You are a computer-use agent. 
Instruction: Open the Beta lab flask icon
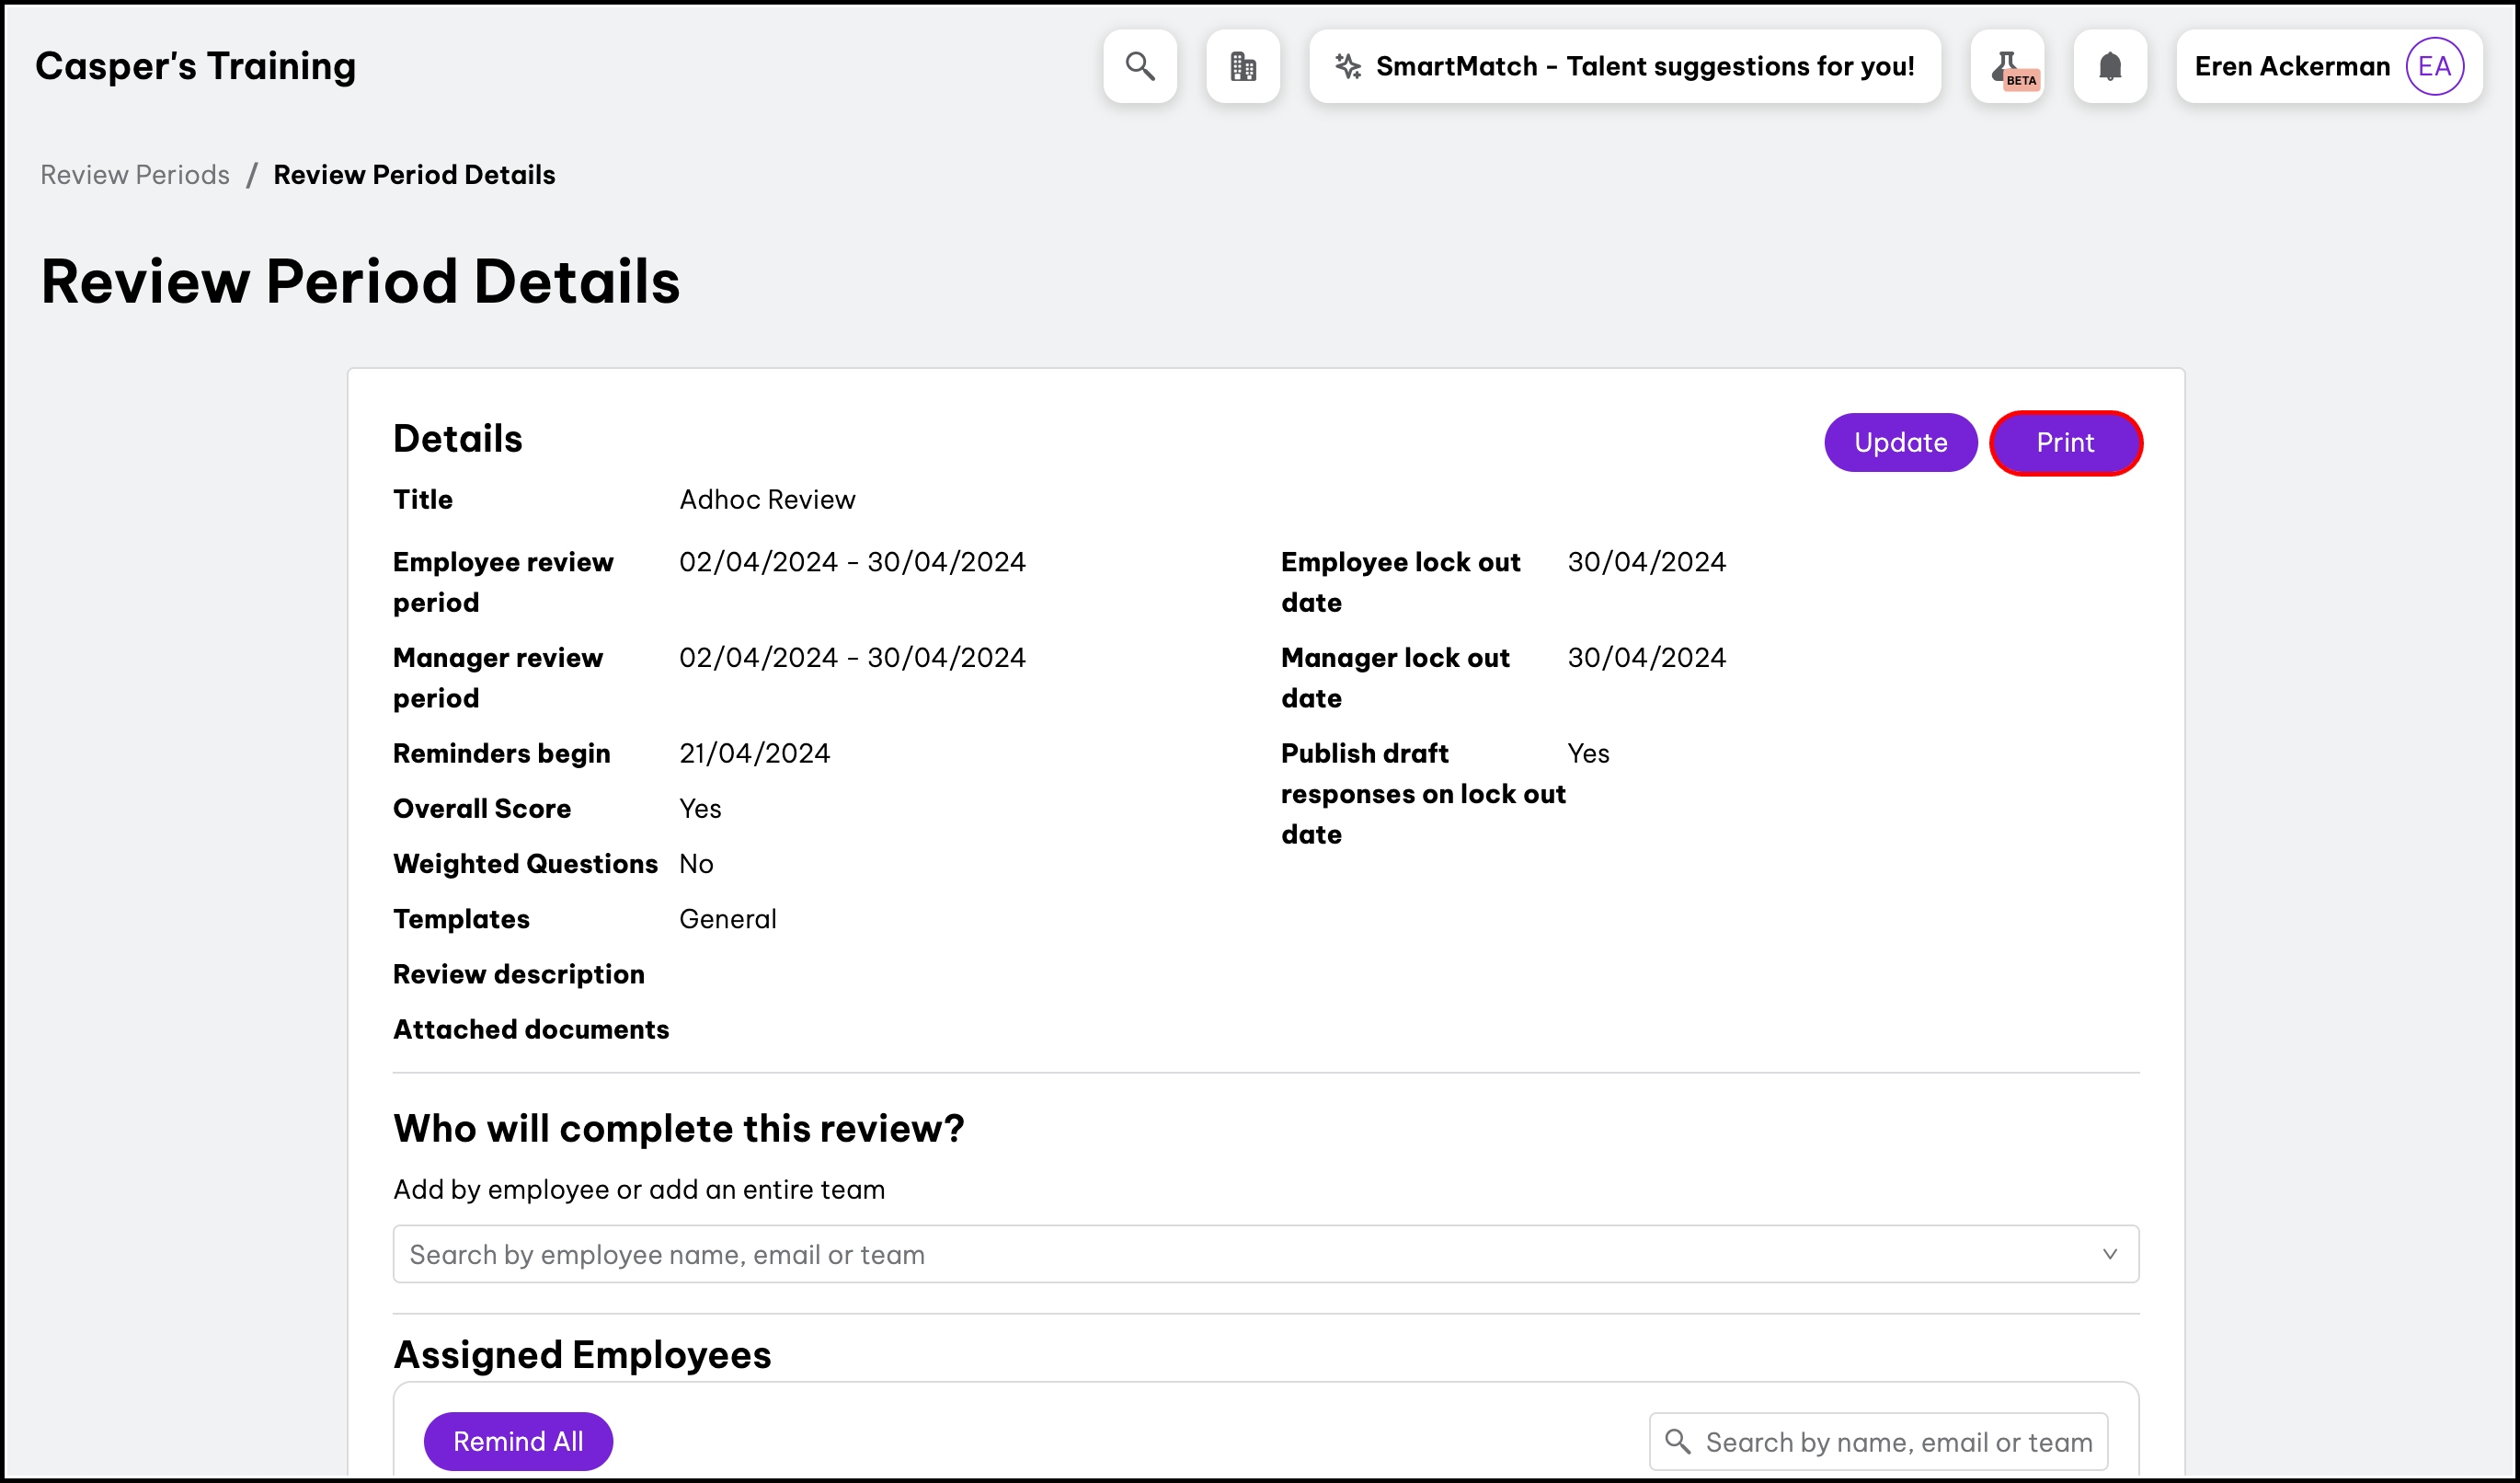tap(2008, 67)
